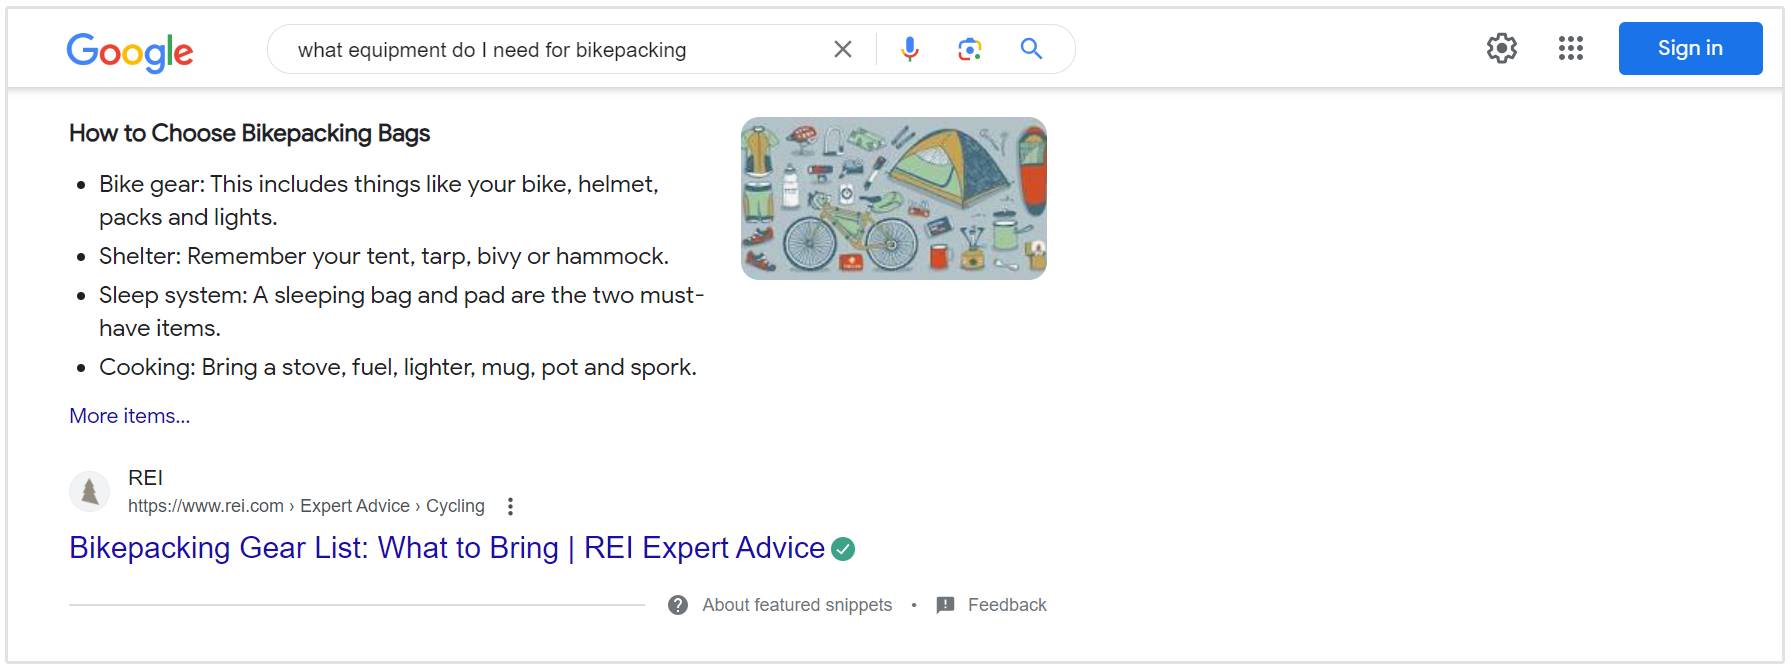Click the REI site favicon

tap(89, 491)
